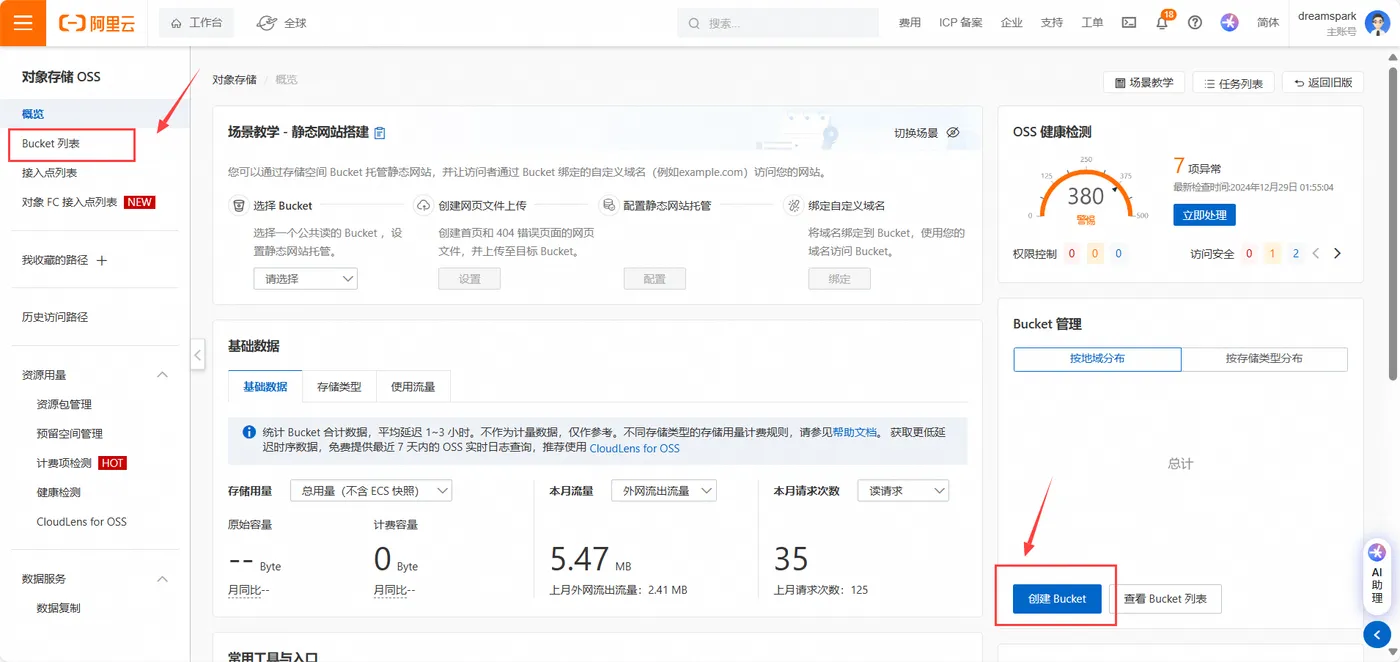This screenshot has height=662, width=1400.
Task: Hide the scenario tutorial with eye icon
Action: pyautogui.click(x=953, y=133)
